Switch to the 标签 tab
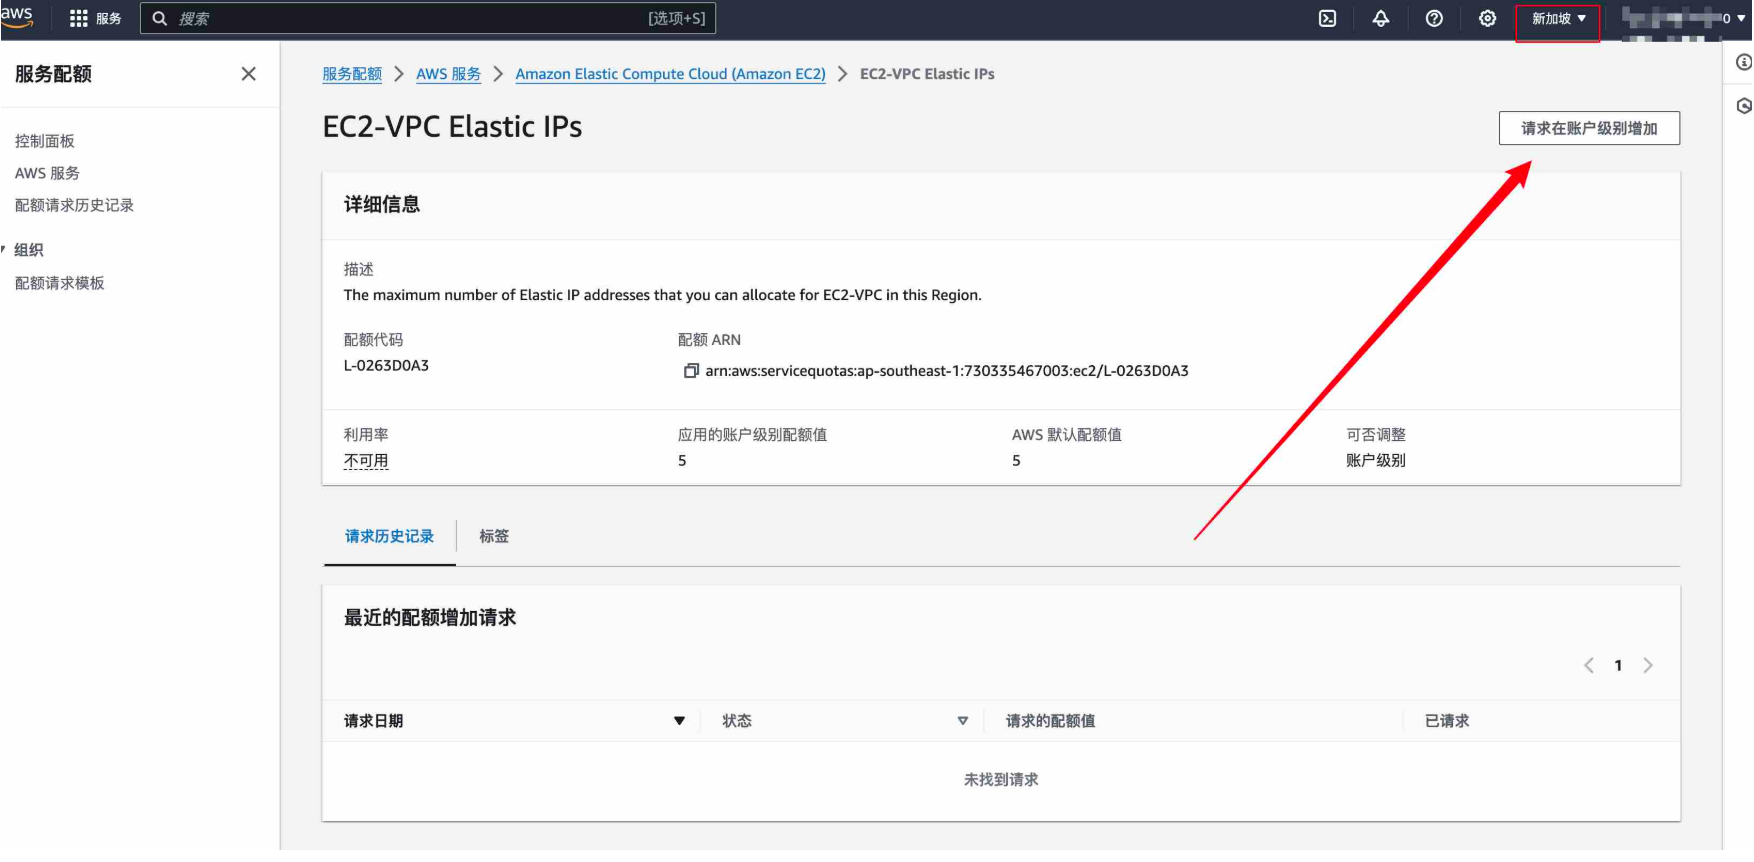 pos(494,537)
